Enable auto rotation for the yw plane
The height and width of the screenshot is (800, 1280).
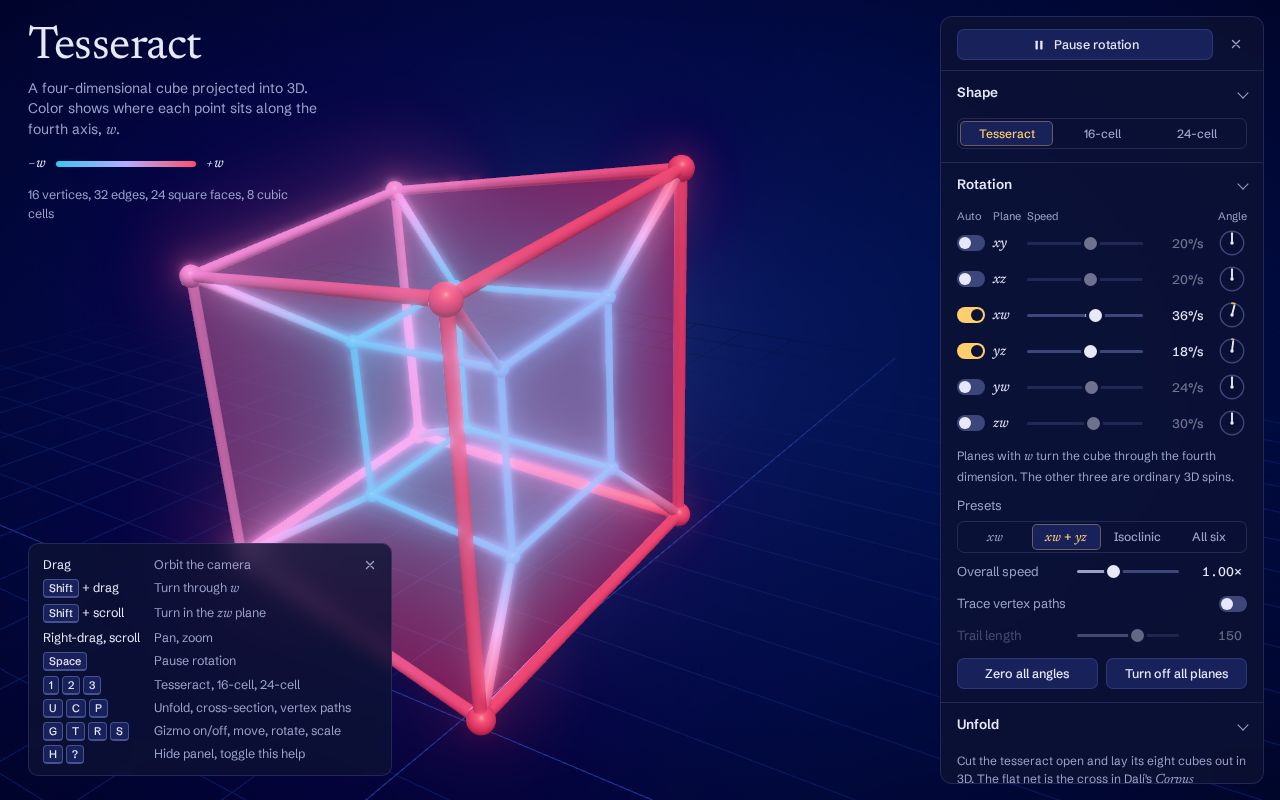coord(971,387)
